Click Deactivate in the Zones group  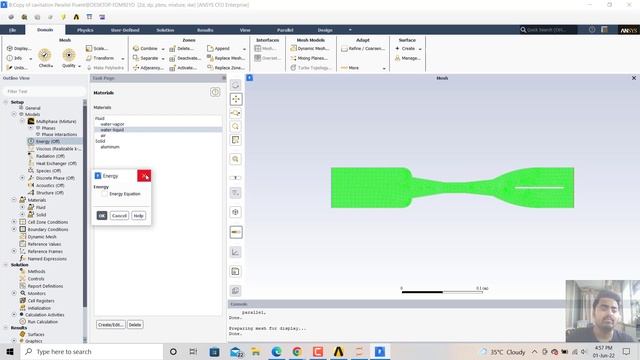(x=184, y=58)
